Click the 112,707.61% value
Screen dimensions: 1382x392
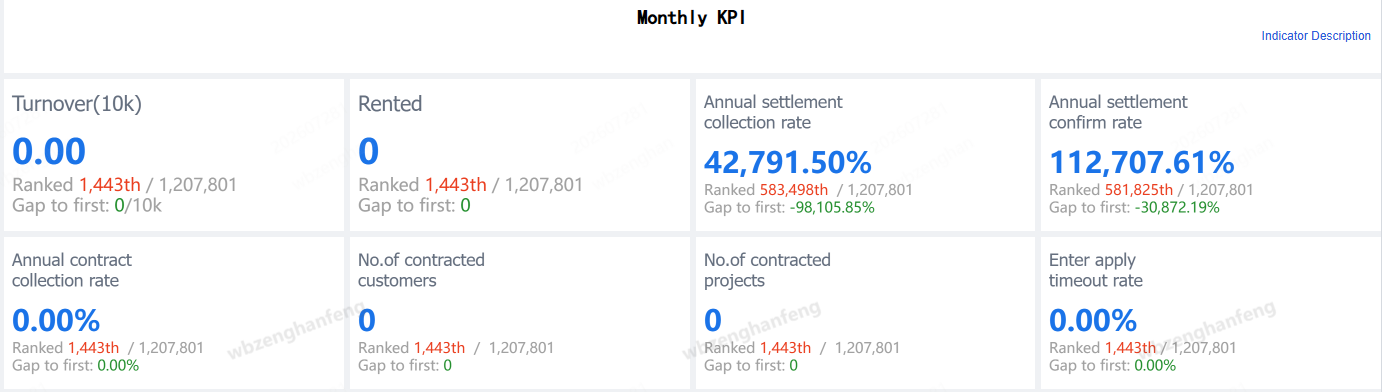pyautogui.click(x=1142, y=162)
